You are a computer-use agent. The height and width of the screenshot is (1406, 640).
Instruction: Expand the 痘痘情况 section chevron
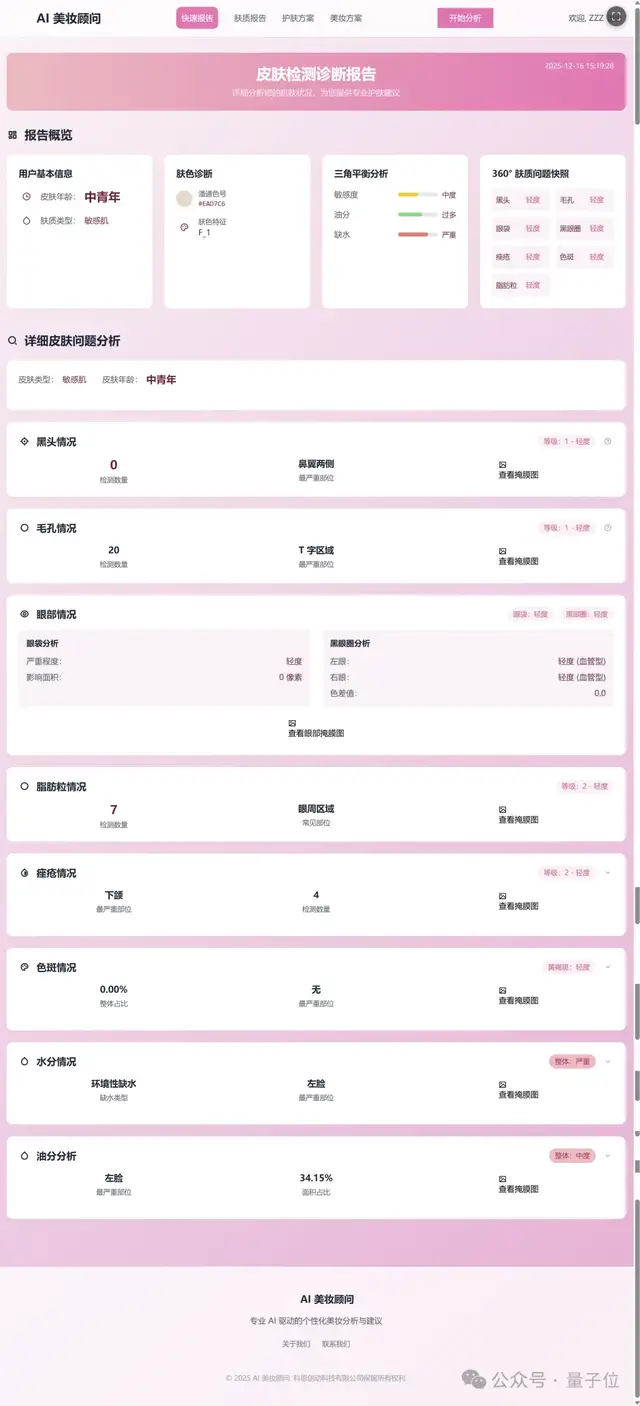click(608, 872)
